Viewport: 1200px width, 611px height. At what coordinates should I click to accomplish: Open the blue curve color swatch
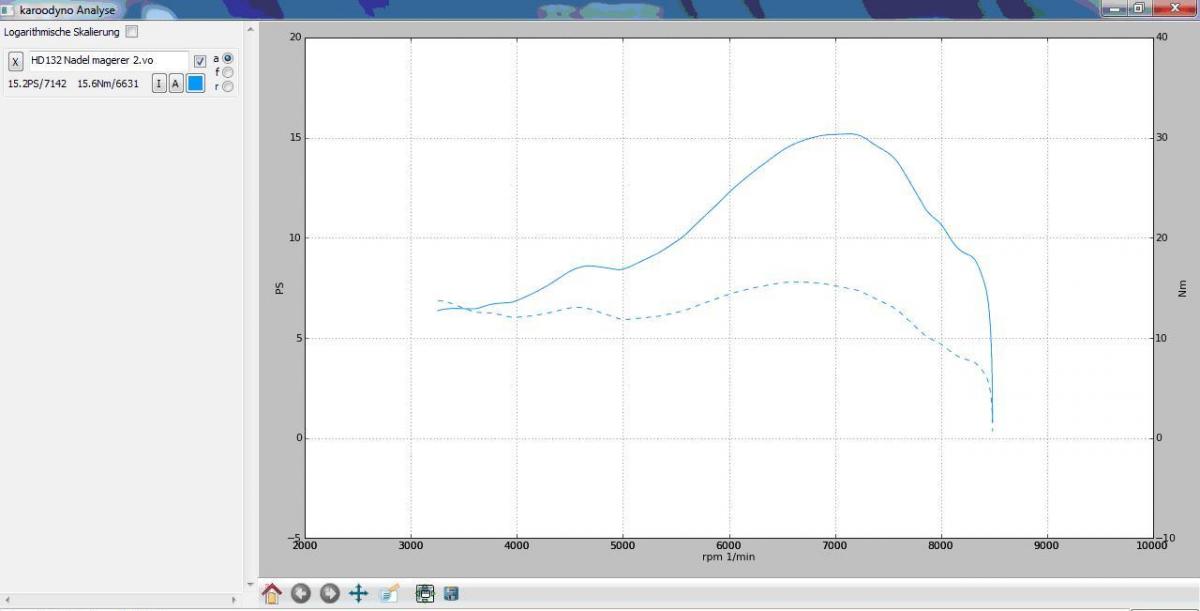[196, 84]
